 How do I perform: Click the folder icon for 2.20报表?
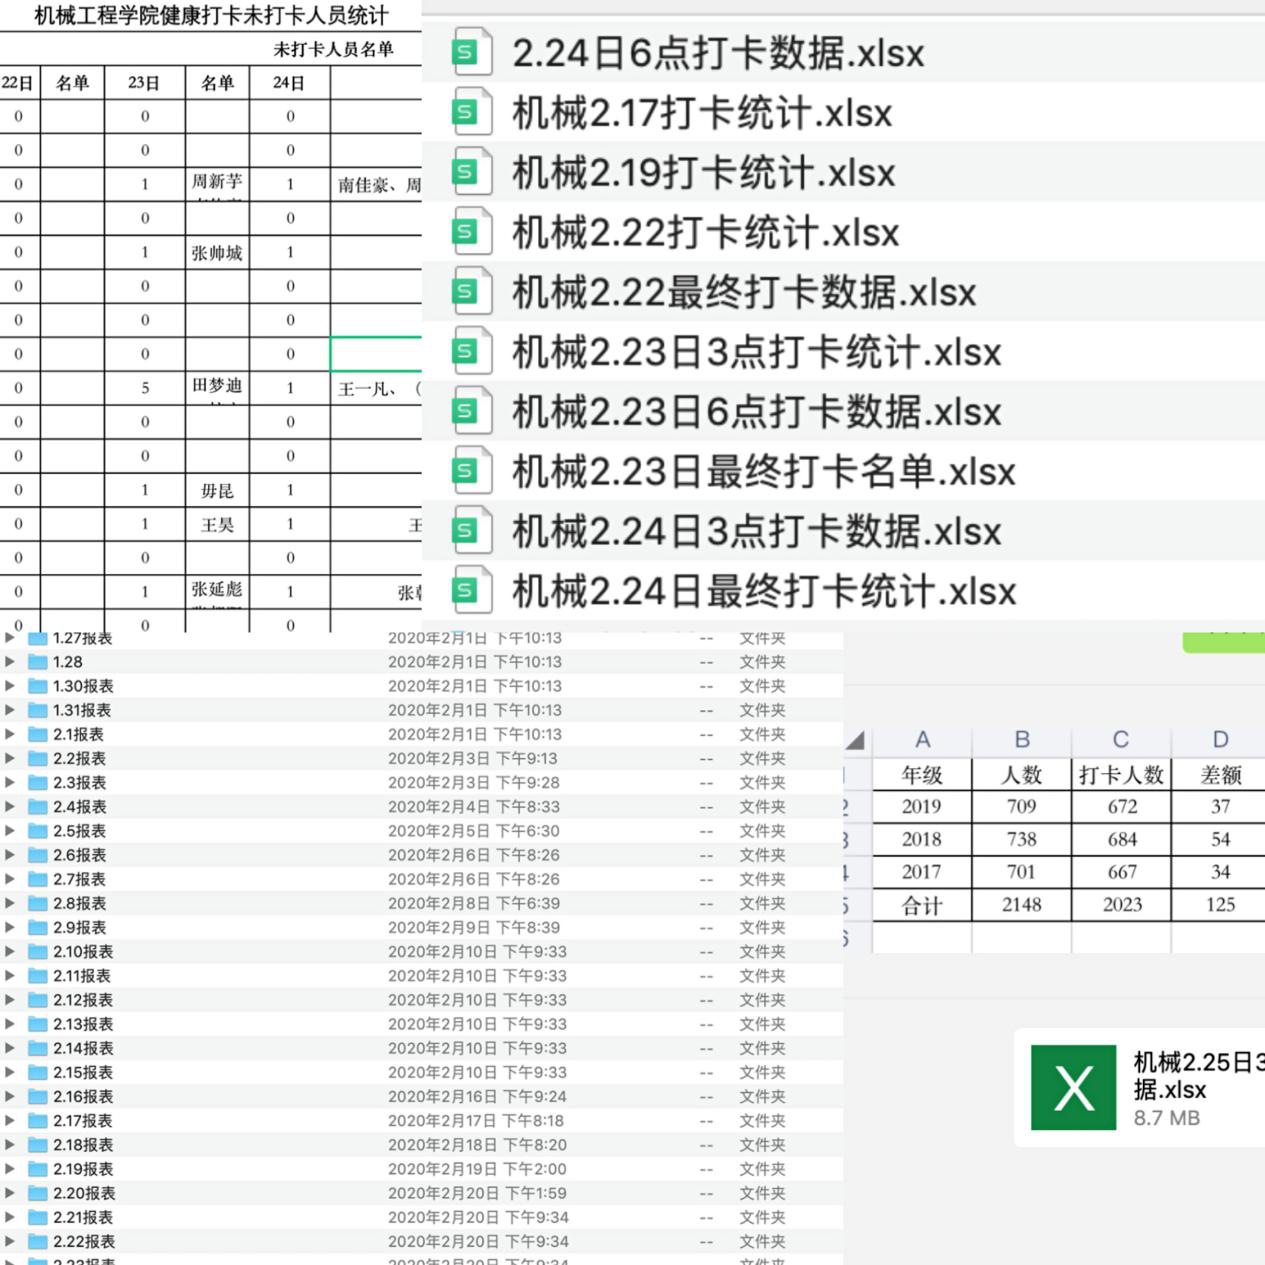coord(38,1193)
